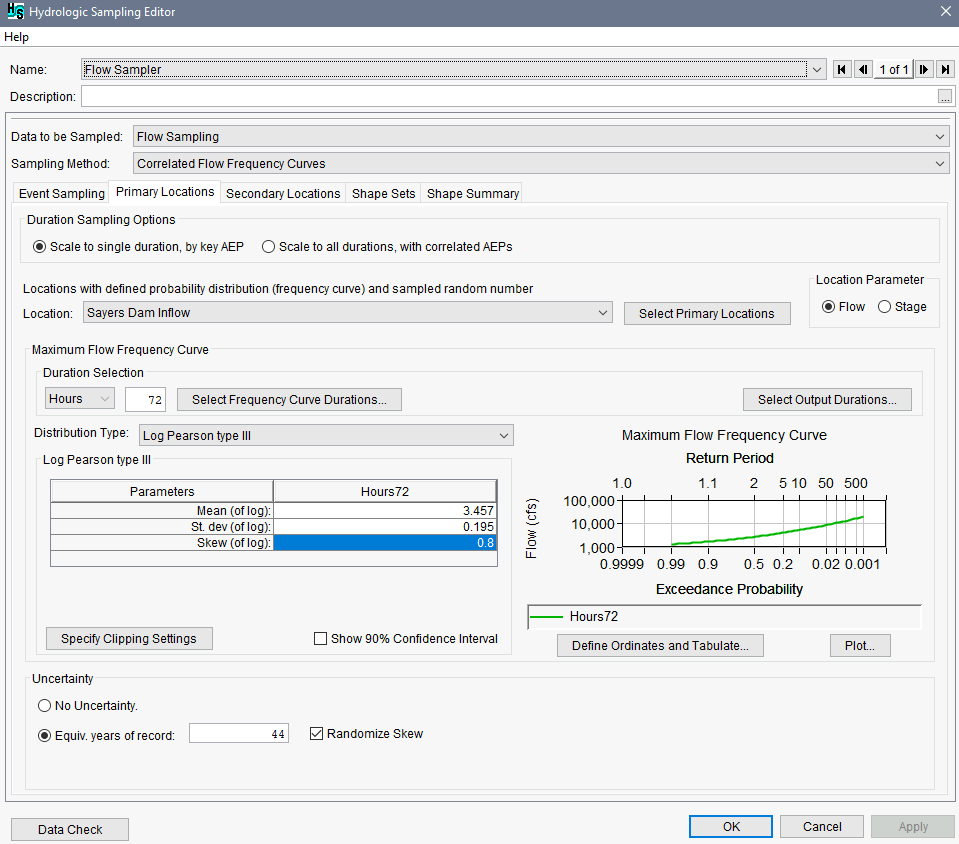Click Equiv. years of record field showing 44
Viewport: 959px width, 844px height.
coord(239,733)
